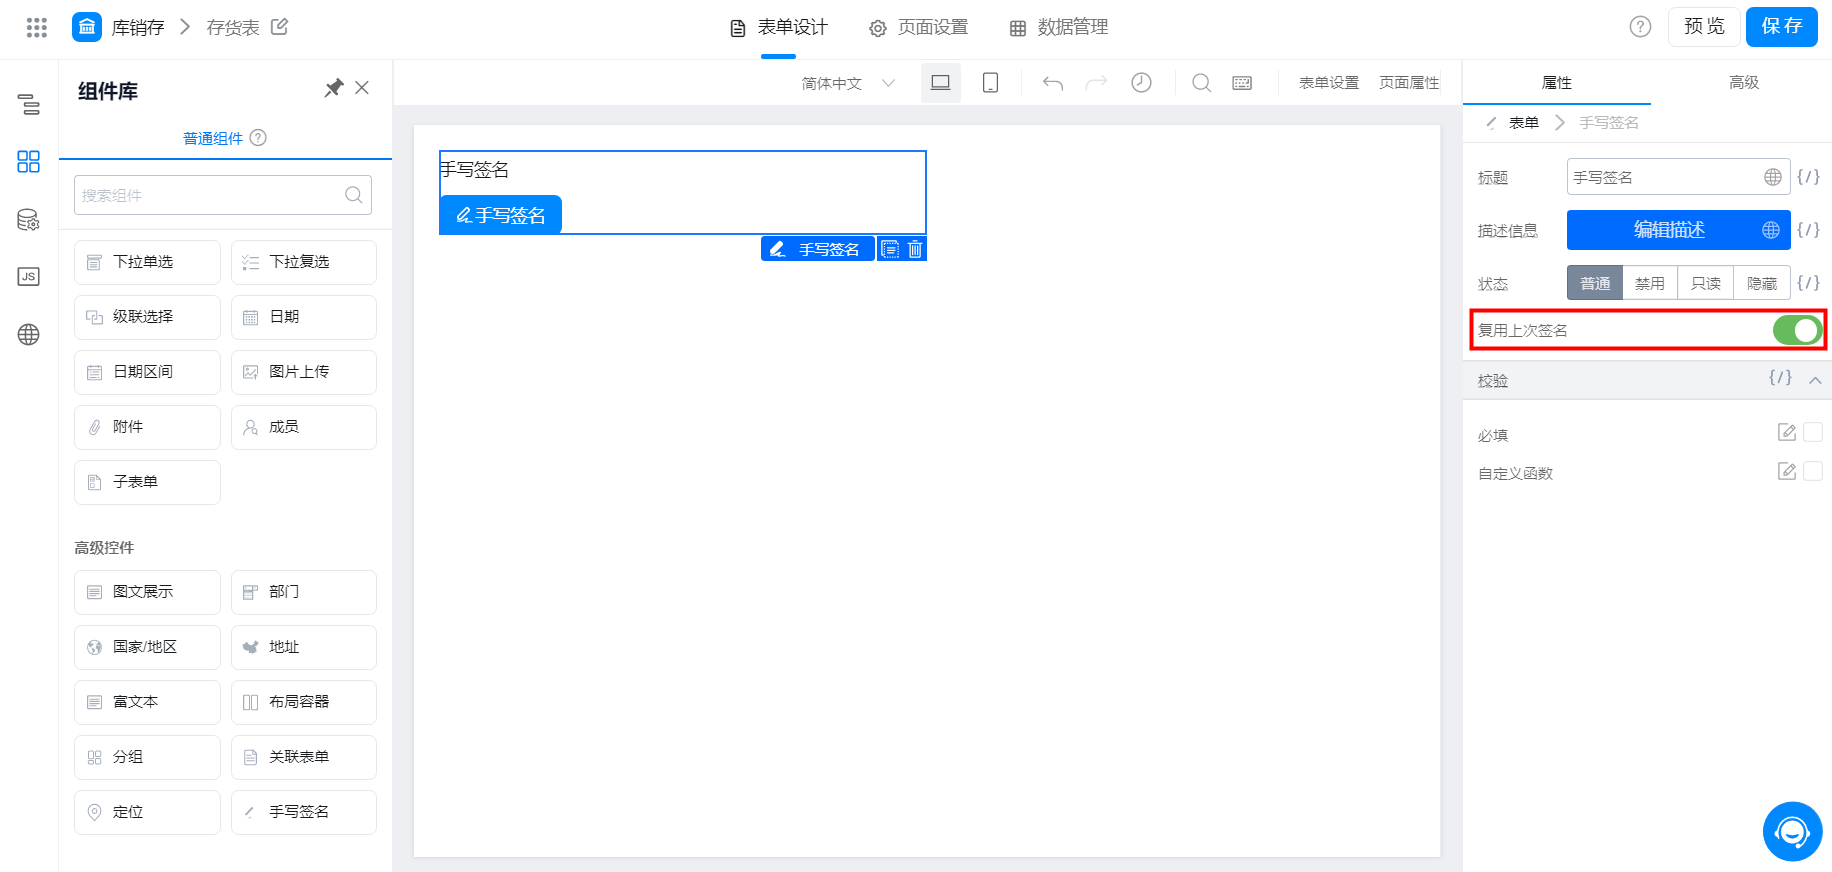Set status to 只读
Image resolution: width=1832 pixels, height=872 pixels.
tap(1706, 283)
